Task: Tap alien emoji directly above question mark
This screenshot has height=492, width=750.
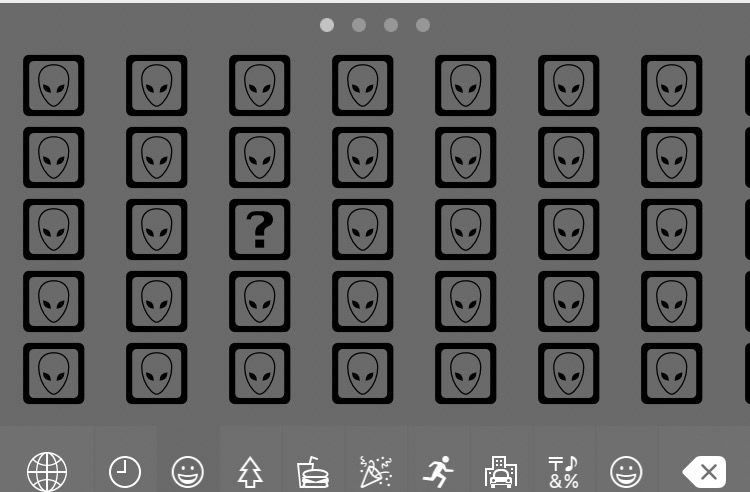Action: pyautogui.click(x=260, y=157)
